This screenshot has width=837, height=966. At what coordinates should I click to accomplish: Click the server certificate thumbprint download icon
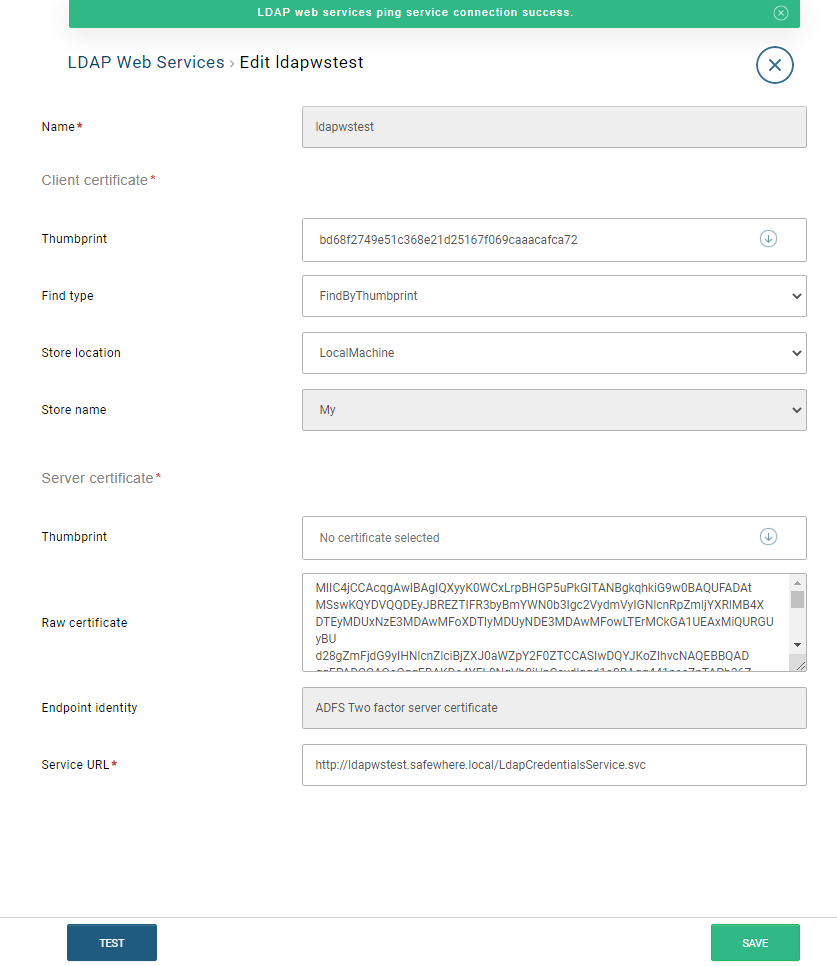pos(768,537)
